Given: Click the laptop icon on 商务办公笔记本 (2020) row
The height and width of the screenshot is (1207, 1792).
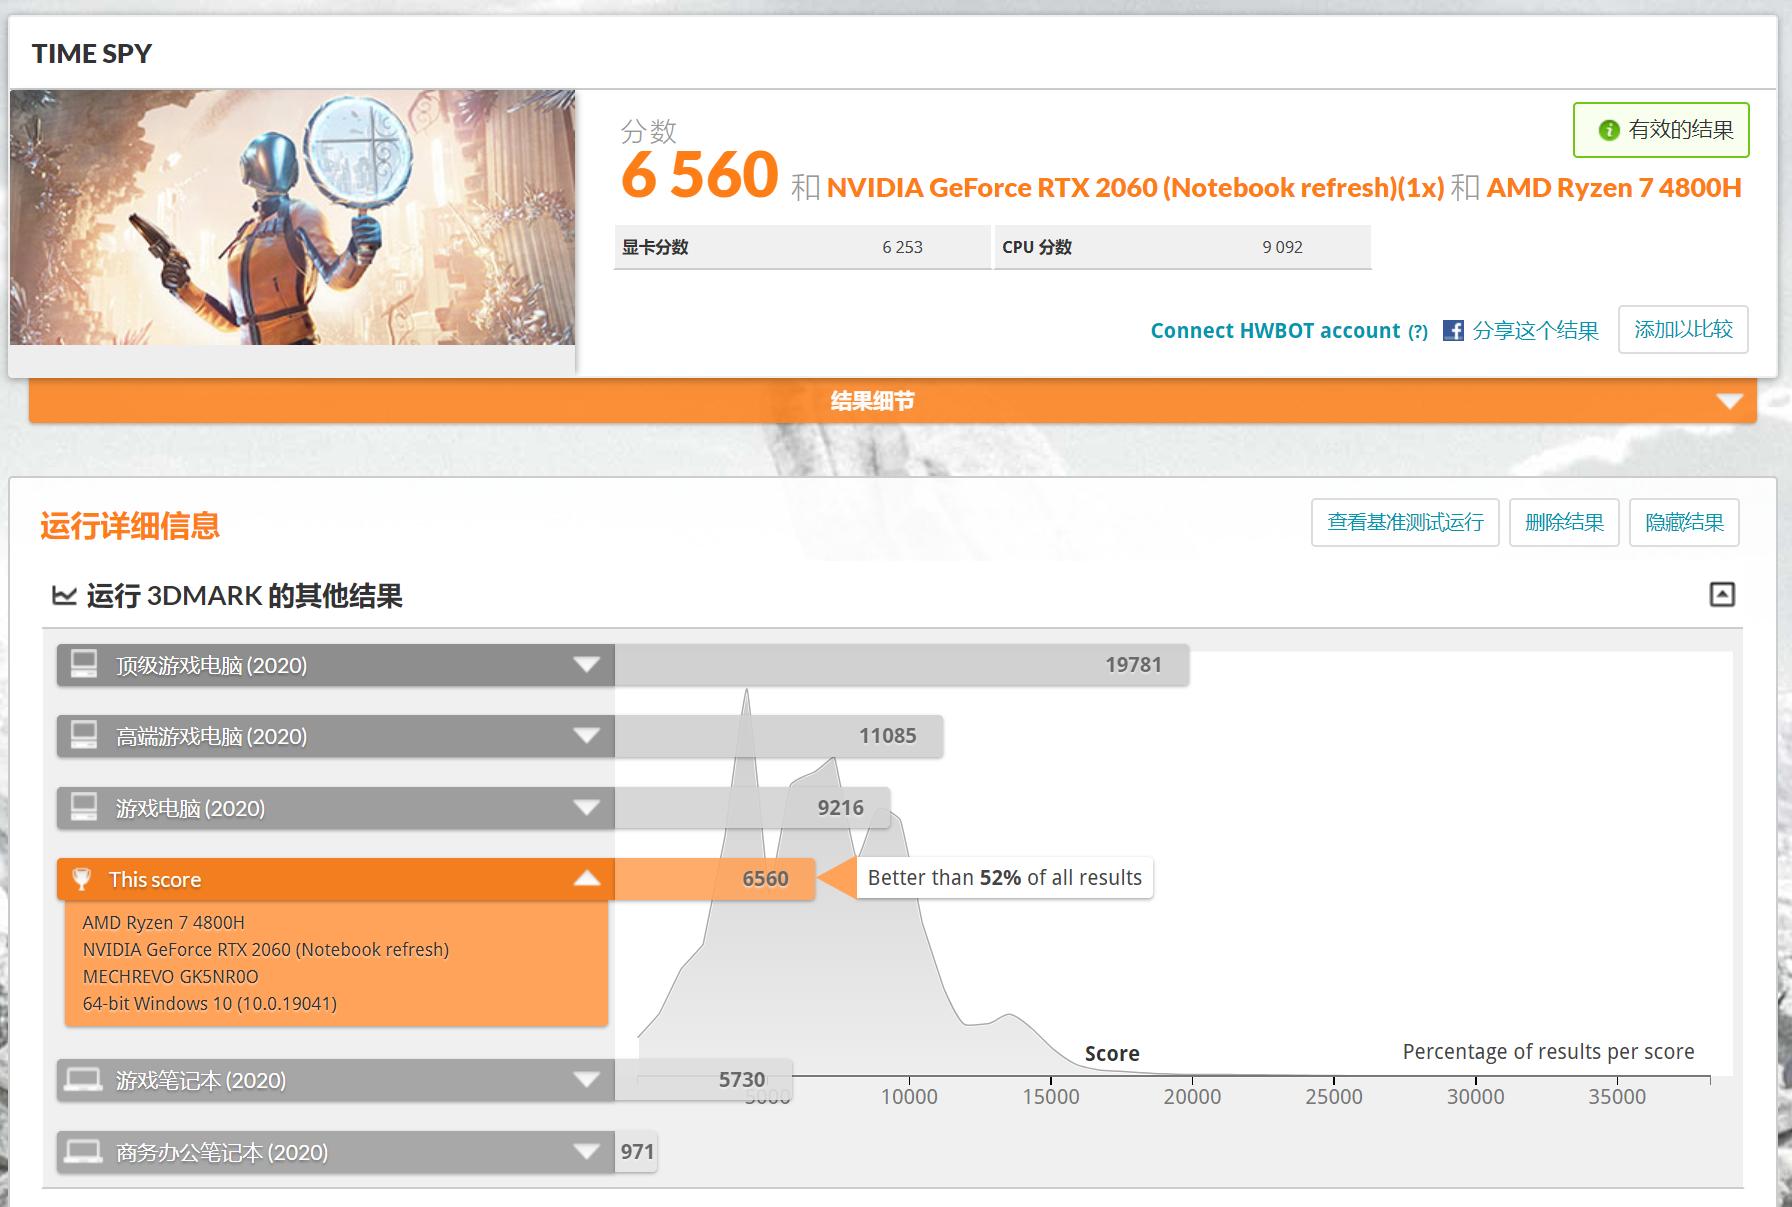Looking at the screenshot, I should [83, 1152].
